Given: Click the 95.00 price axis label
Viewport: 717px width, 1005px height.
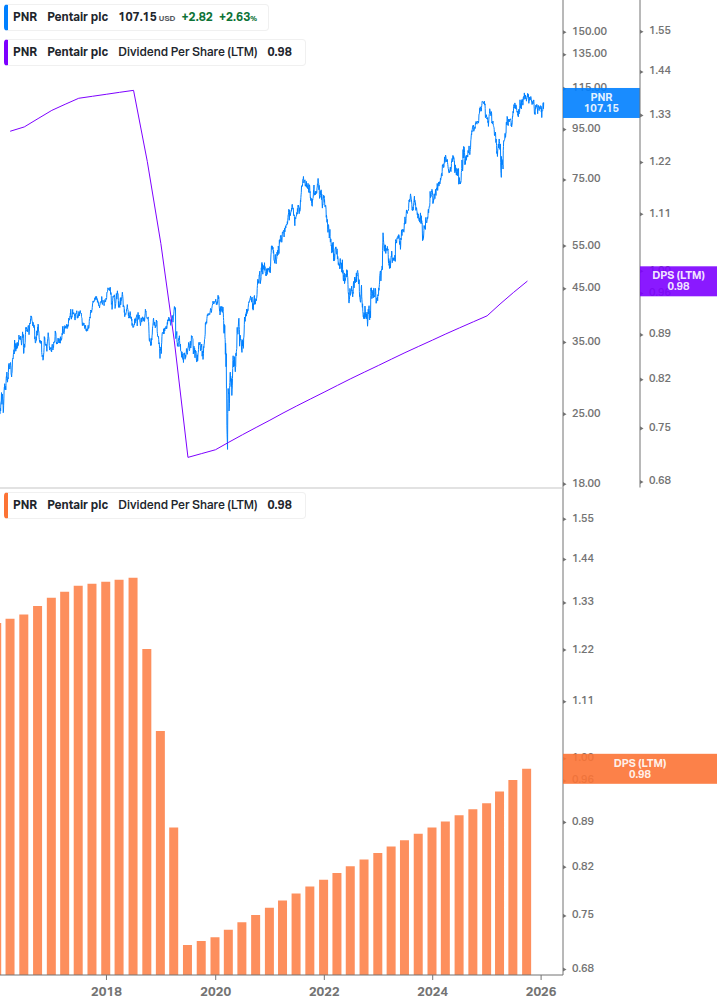Looking at the screenshot, I should tap(586, 128).
